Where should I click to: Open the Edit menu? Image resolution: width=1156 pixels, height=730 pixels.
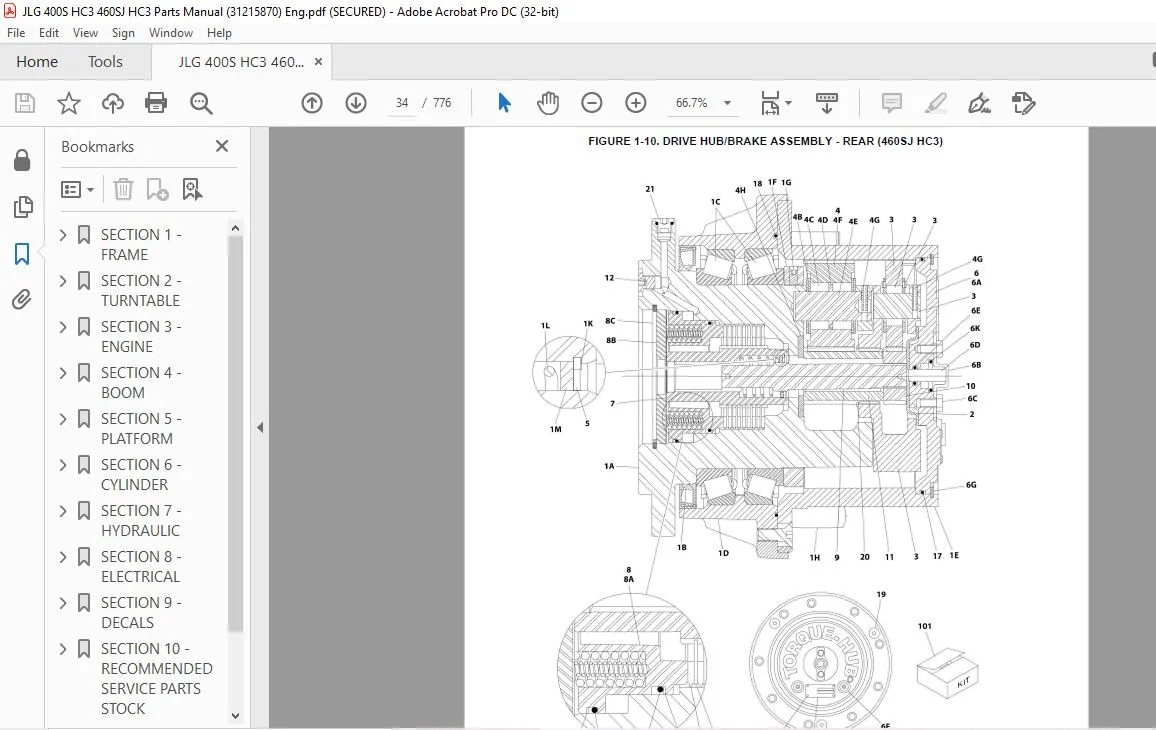tap(49, 32)
